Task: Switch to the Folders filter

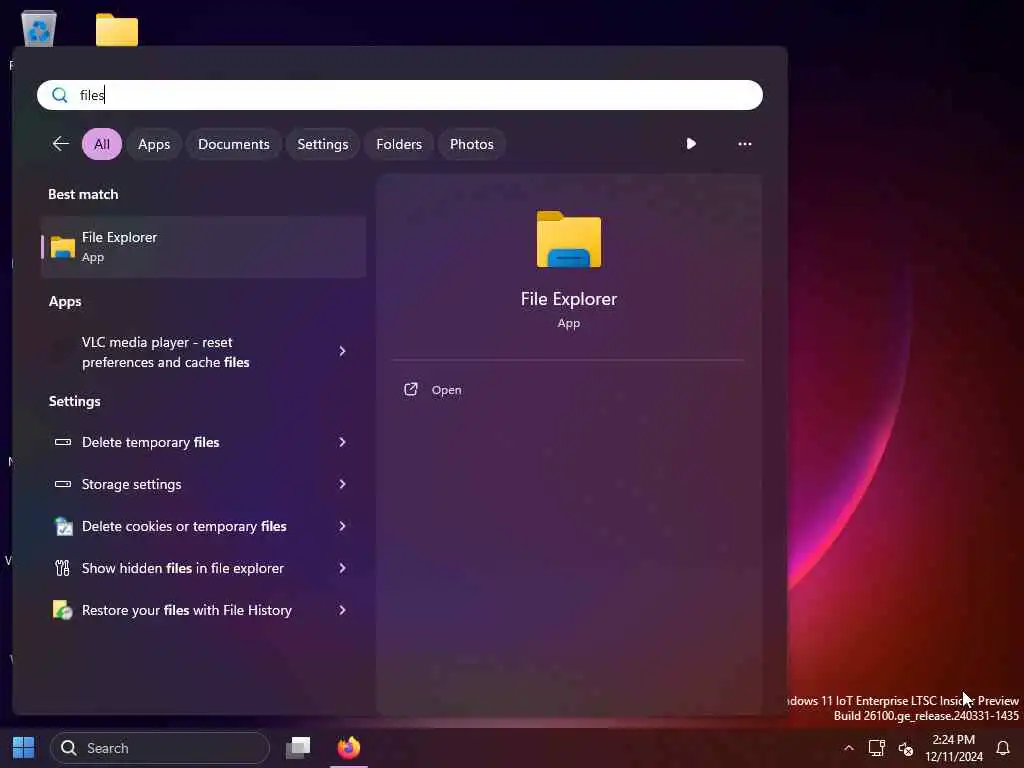Action: click(399, 144)
